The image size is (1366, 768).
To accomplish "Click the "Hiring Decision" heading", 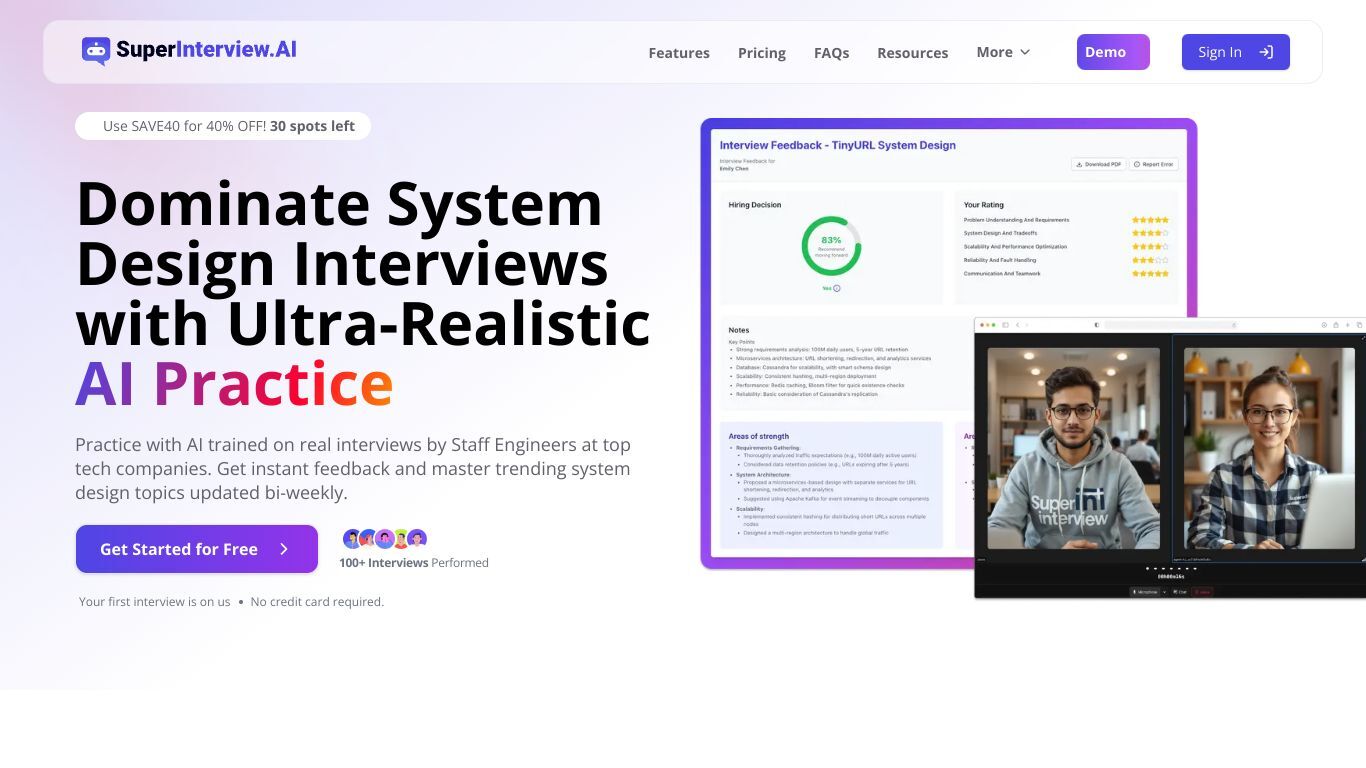I will point(755,205).
